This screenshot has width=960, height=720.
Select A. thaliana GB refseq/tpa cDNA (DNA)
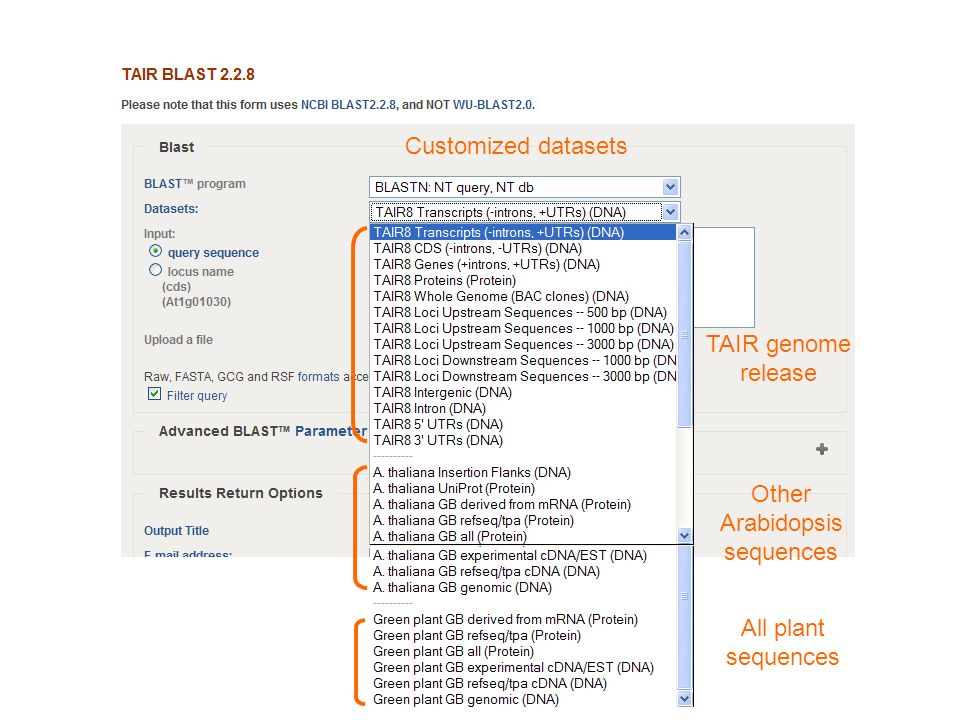[x=523, y=571]
